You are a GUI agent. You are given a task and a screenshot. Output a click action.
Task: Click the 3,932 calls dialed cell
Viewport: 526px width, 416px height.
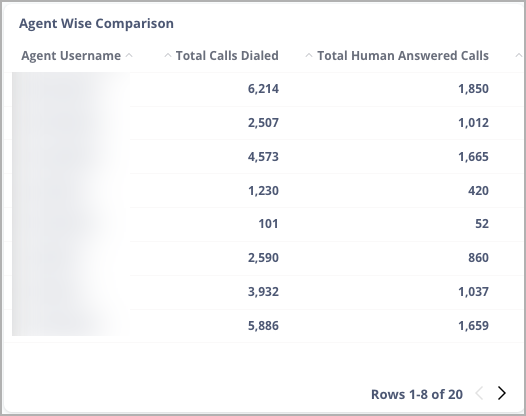click(x=263, y=292)
